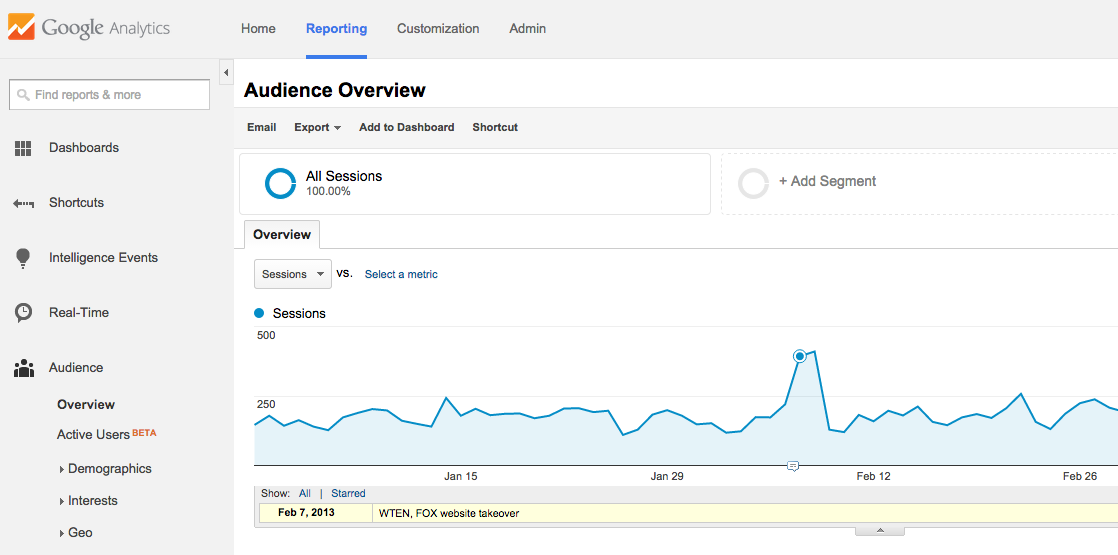Click the Audience people icon
The width and height of the screenshot is (1118, 555).
click(23, 368)
